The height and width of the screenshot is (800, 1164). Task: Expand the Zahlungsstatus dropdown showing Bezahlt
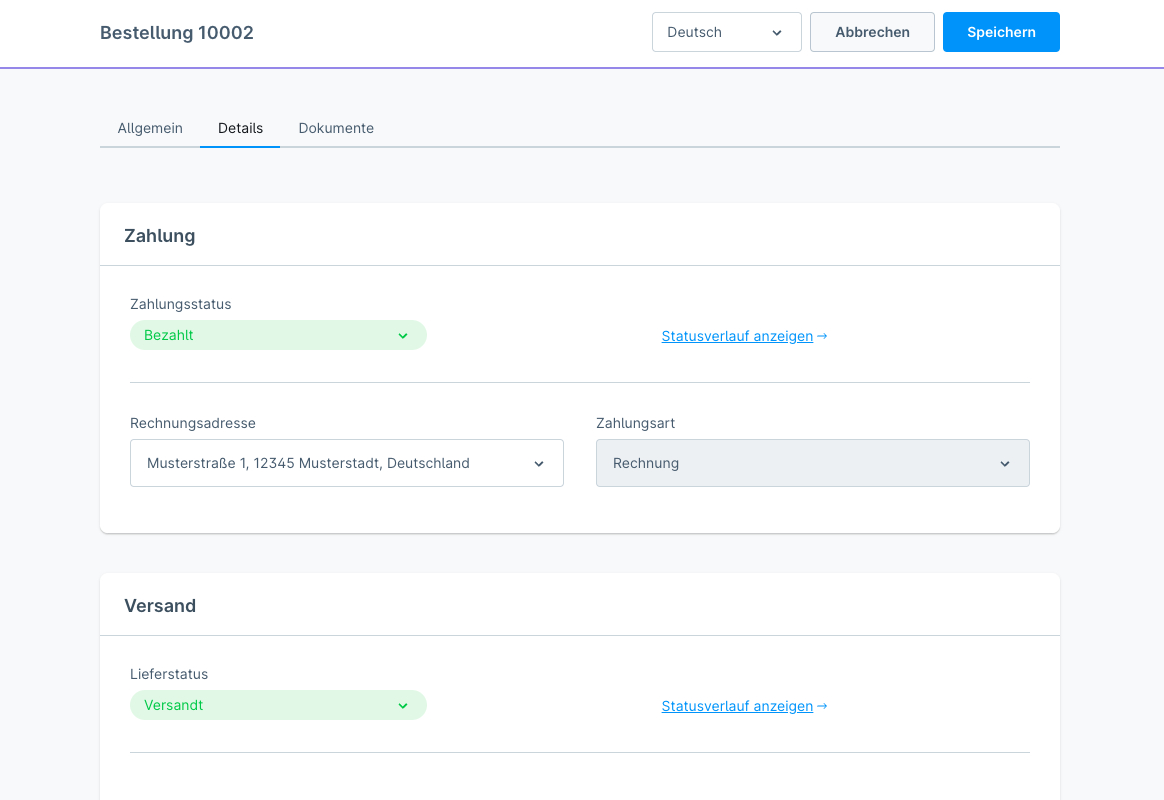coord(278,335)
